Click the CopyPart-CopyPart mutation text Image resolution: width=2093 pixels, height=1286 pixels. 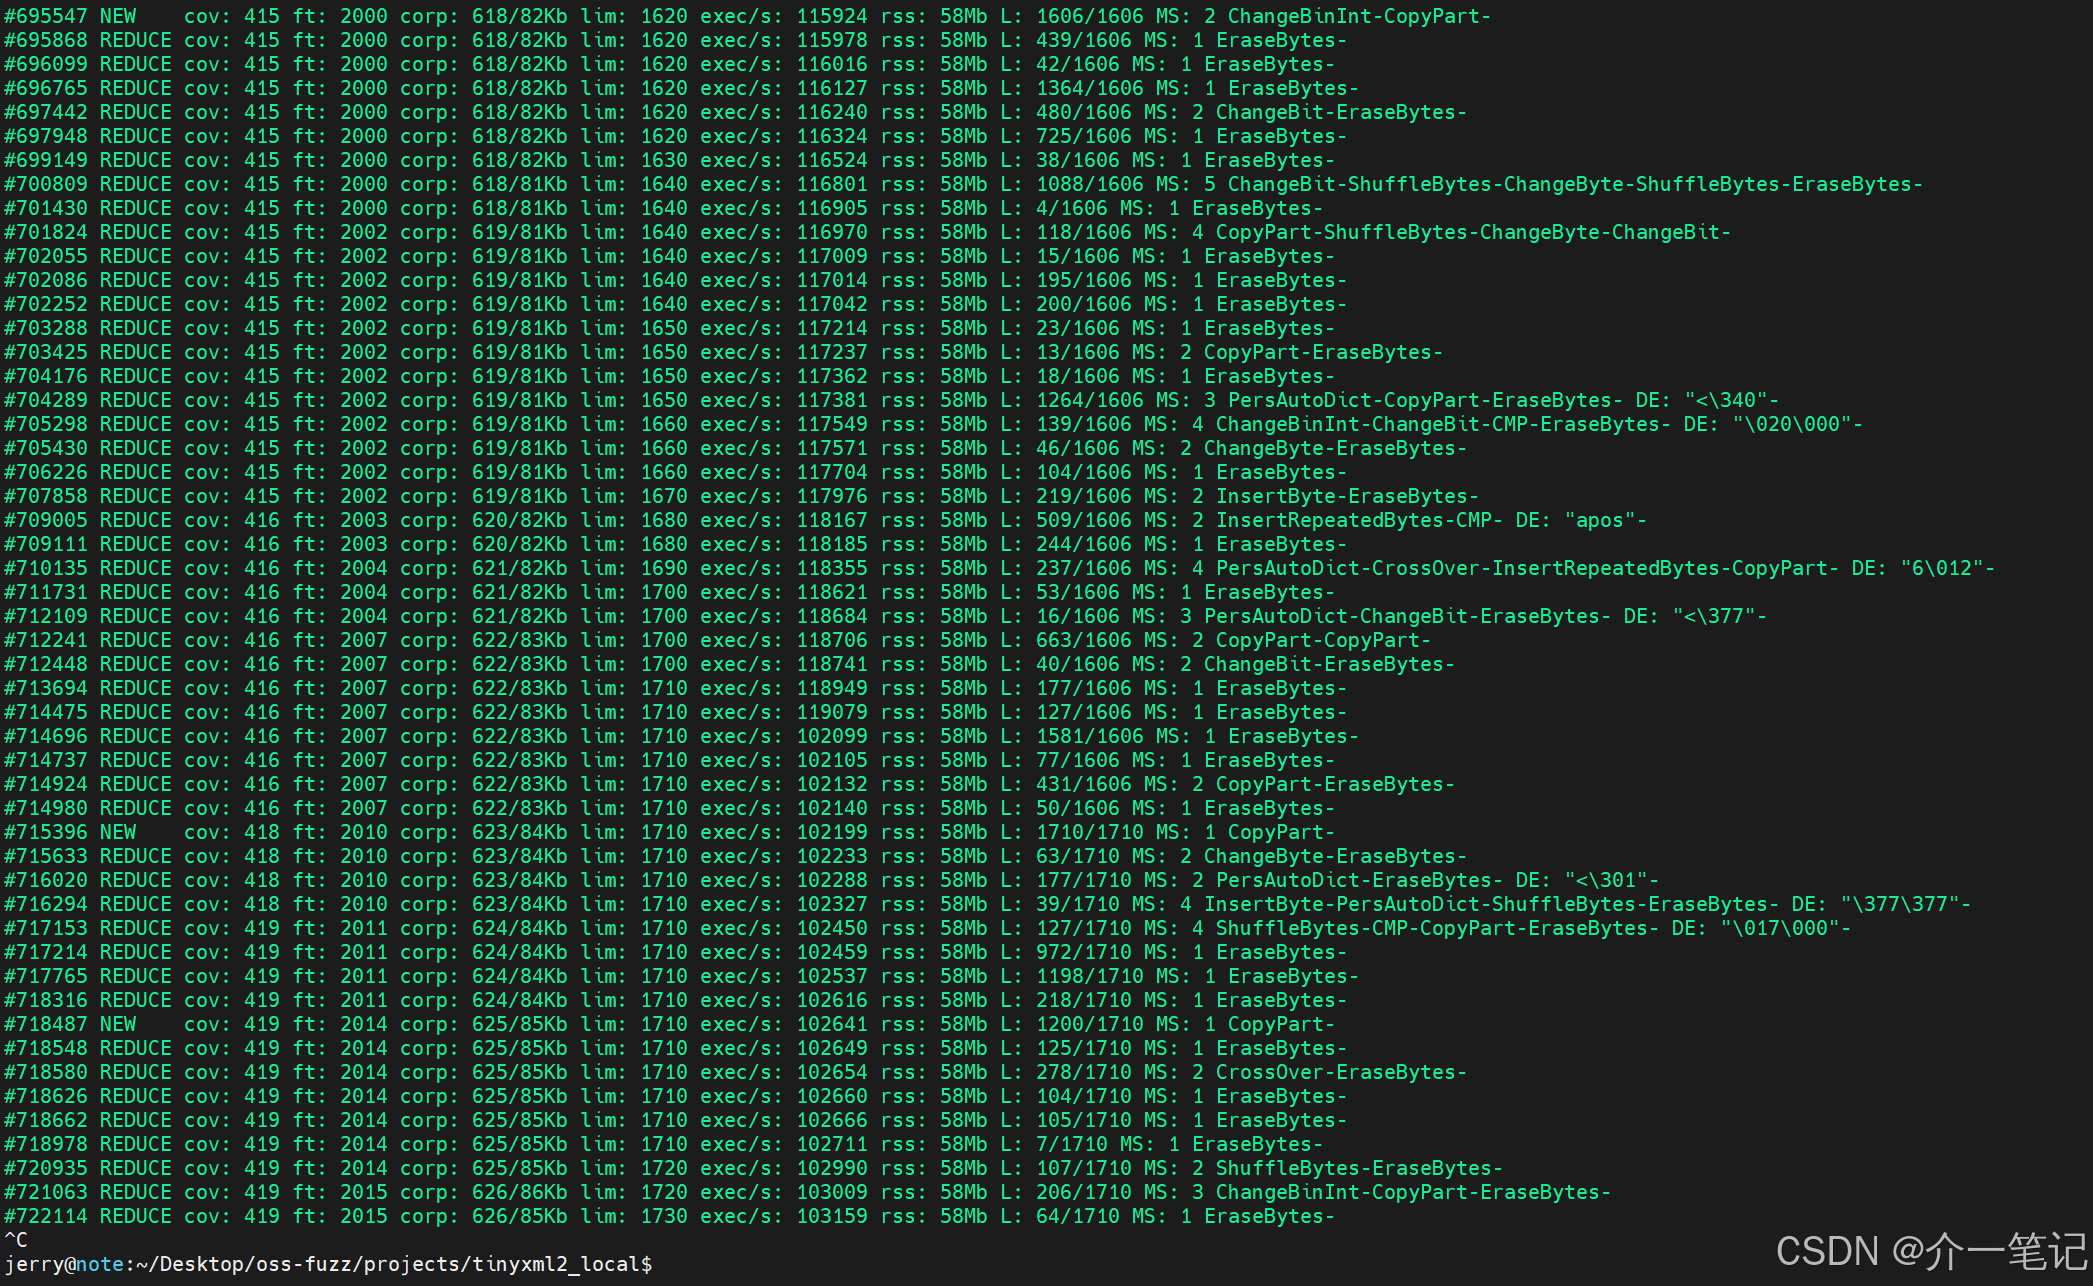tap(1322, 640)
